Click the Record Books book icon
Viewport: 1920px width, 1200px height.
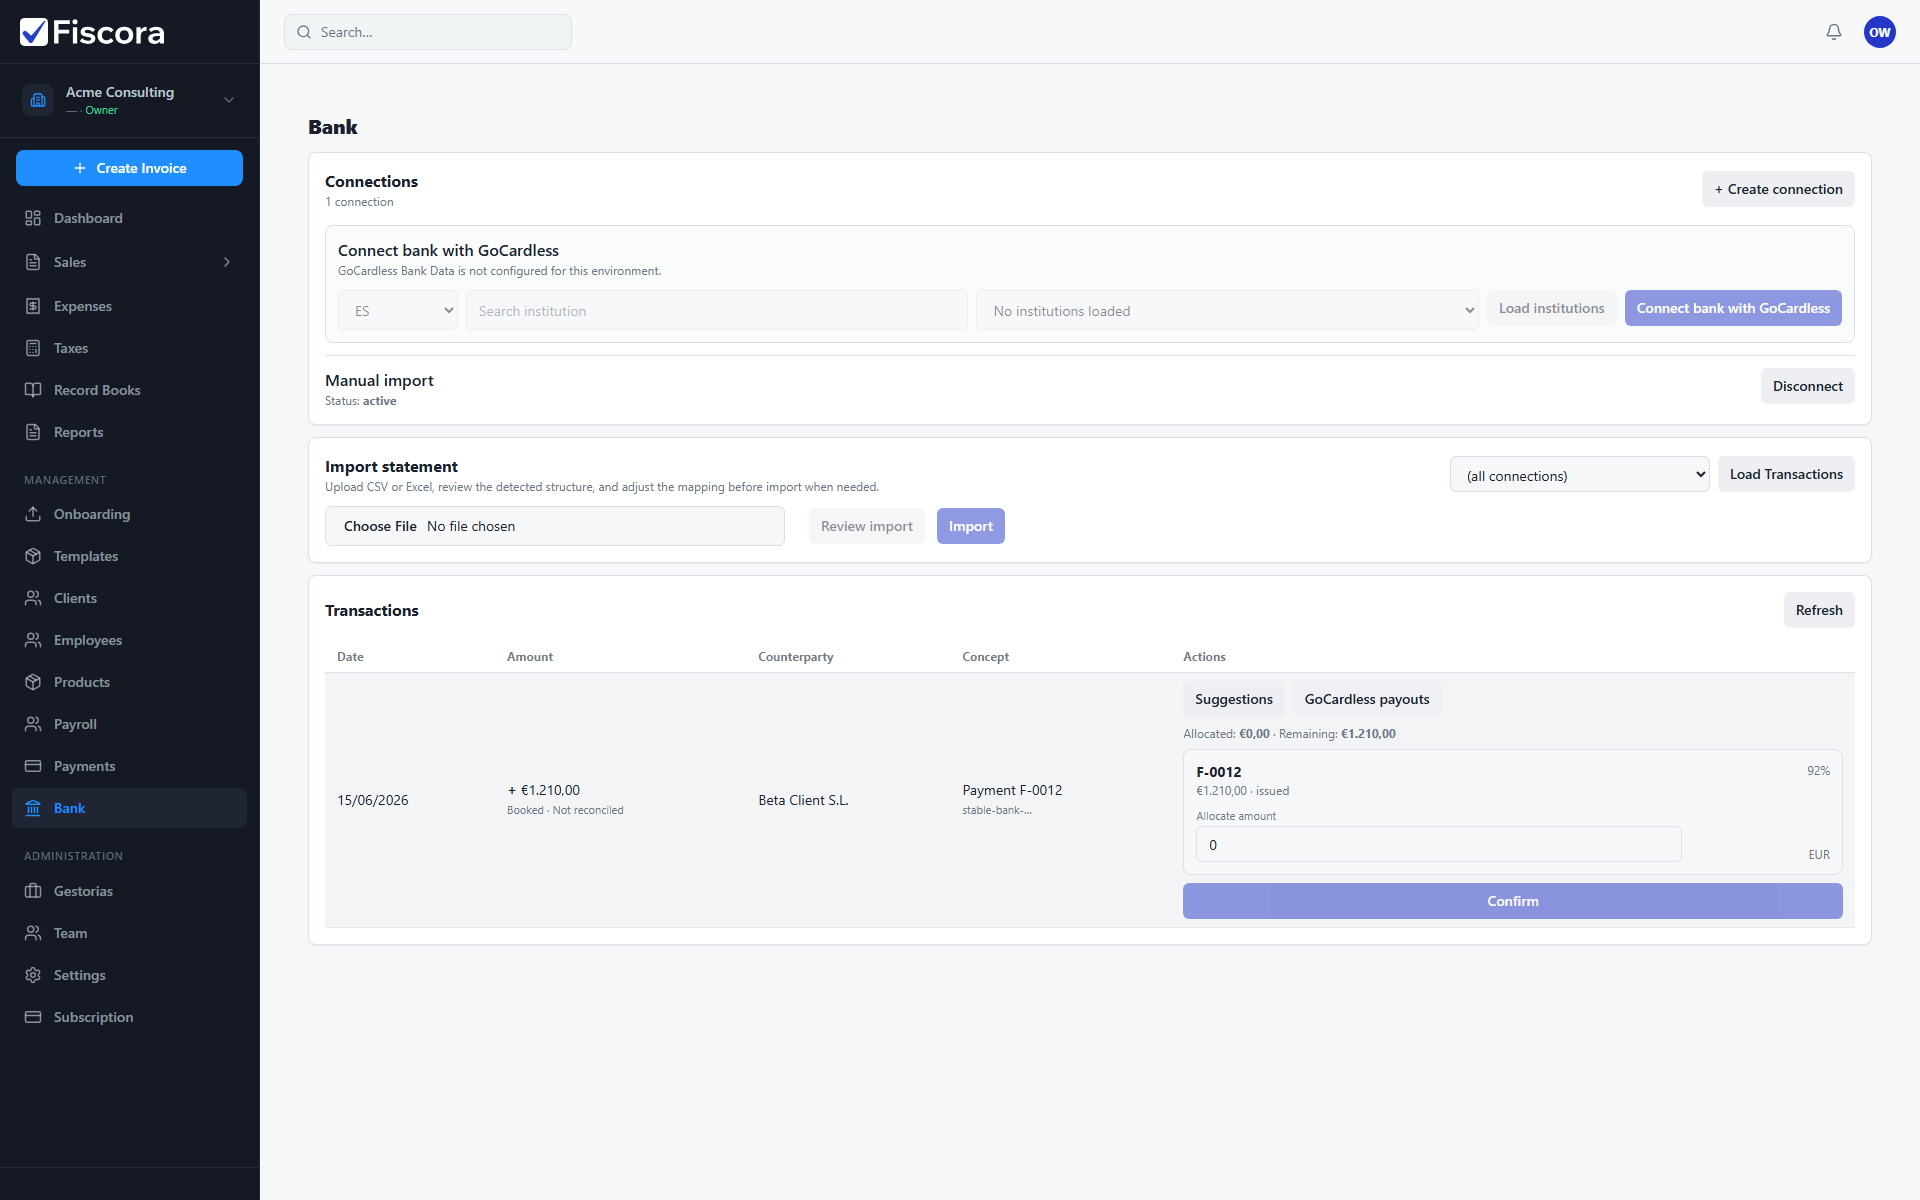pyautogui.click(x=33, y=390)
